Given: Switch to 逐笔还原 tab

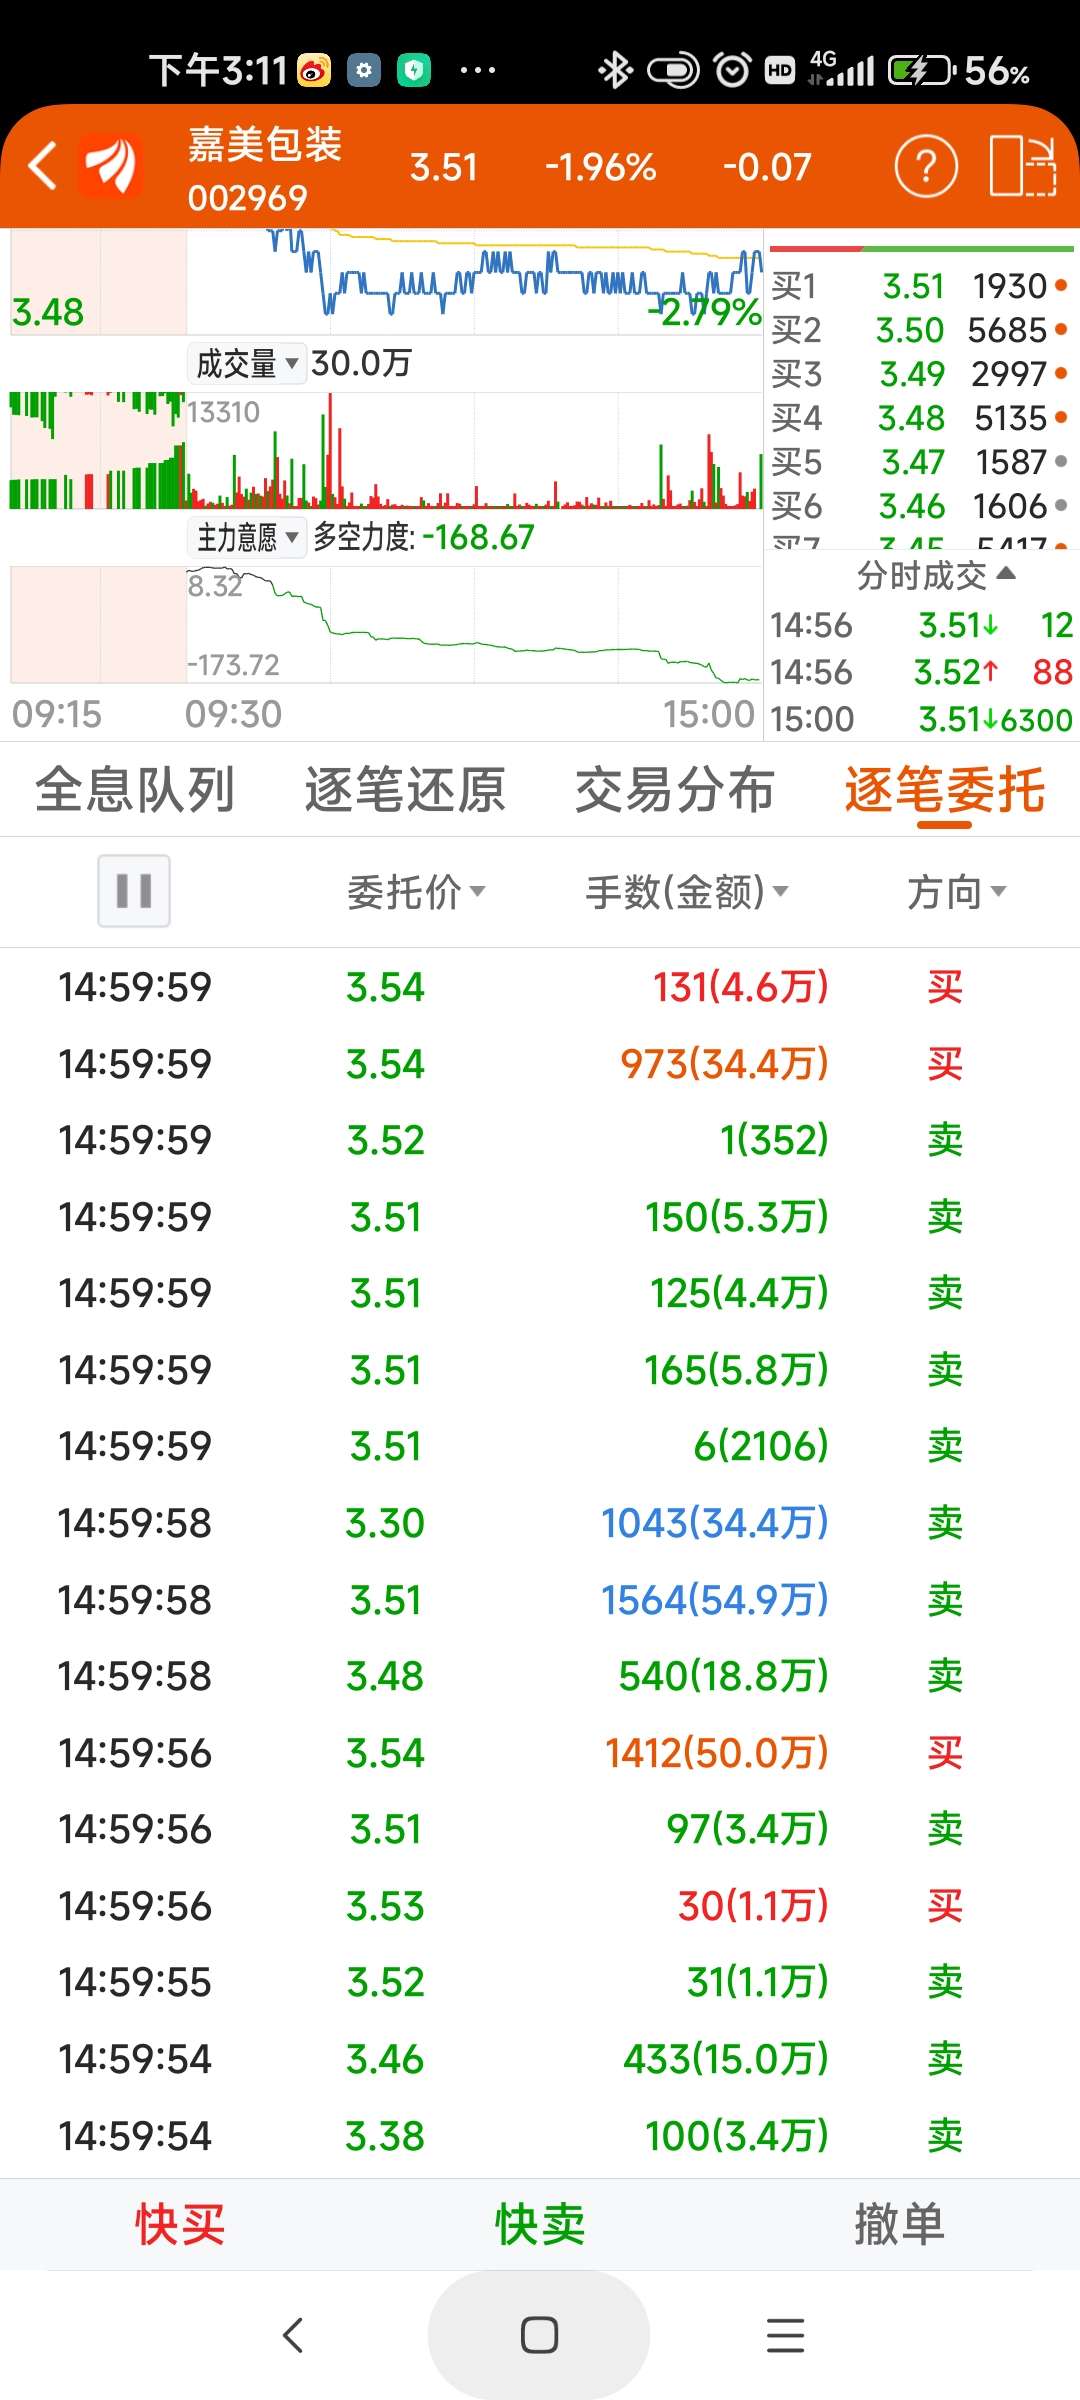Looking at the screenshot, I should (405, 790).
